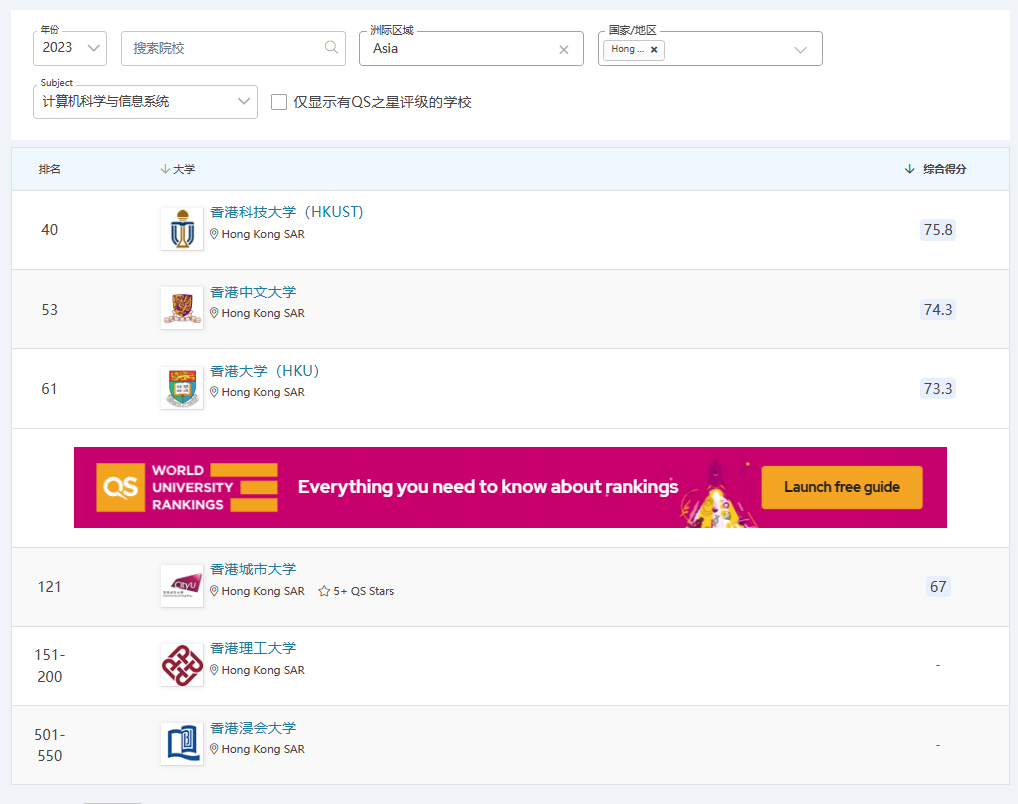1018x804 pixels.
Task: Click the score 73.3 badge
Action: pyautogui.click(x=937, y=389)
